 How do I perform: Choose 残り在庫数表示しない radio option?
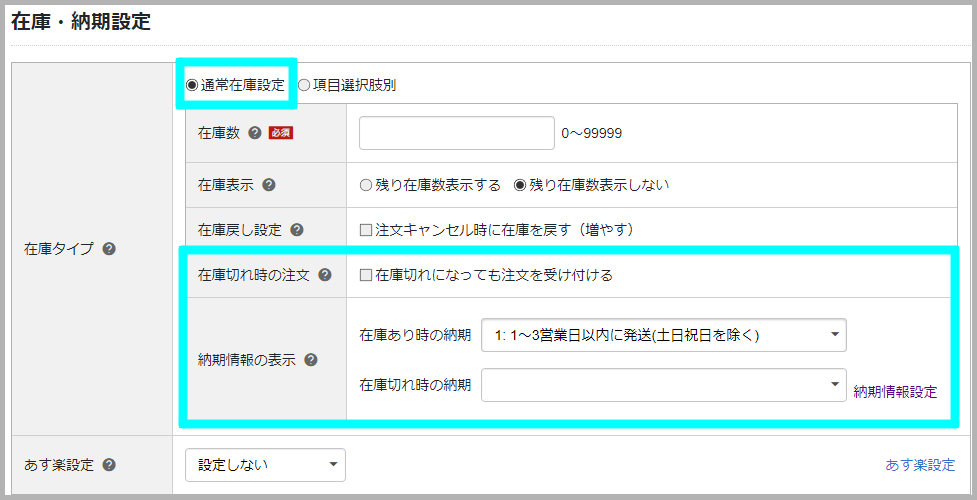point(520,185)
